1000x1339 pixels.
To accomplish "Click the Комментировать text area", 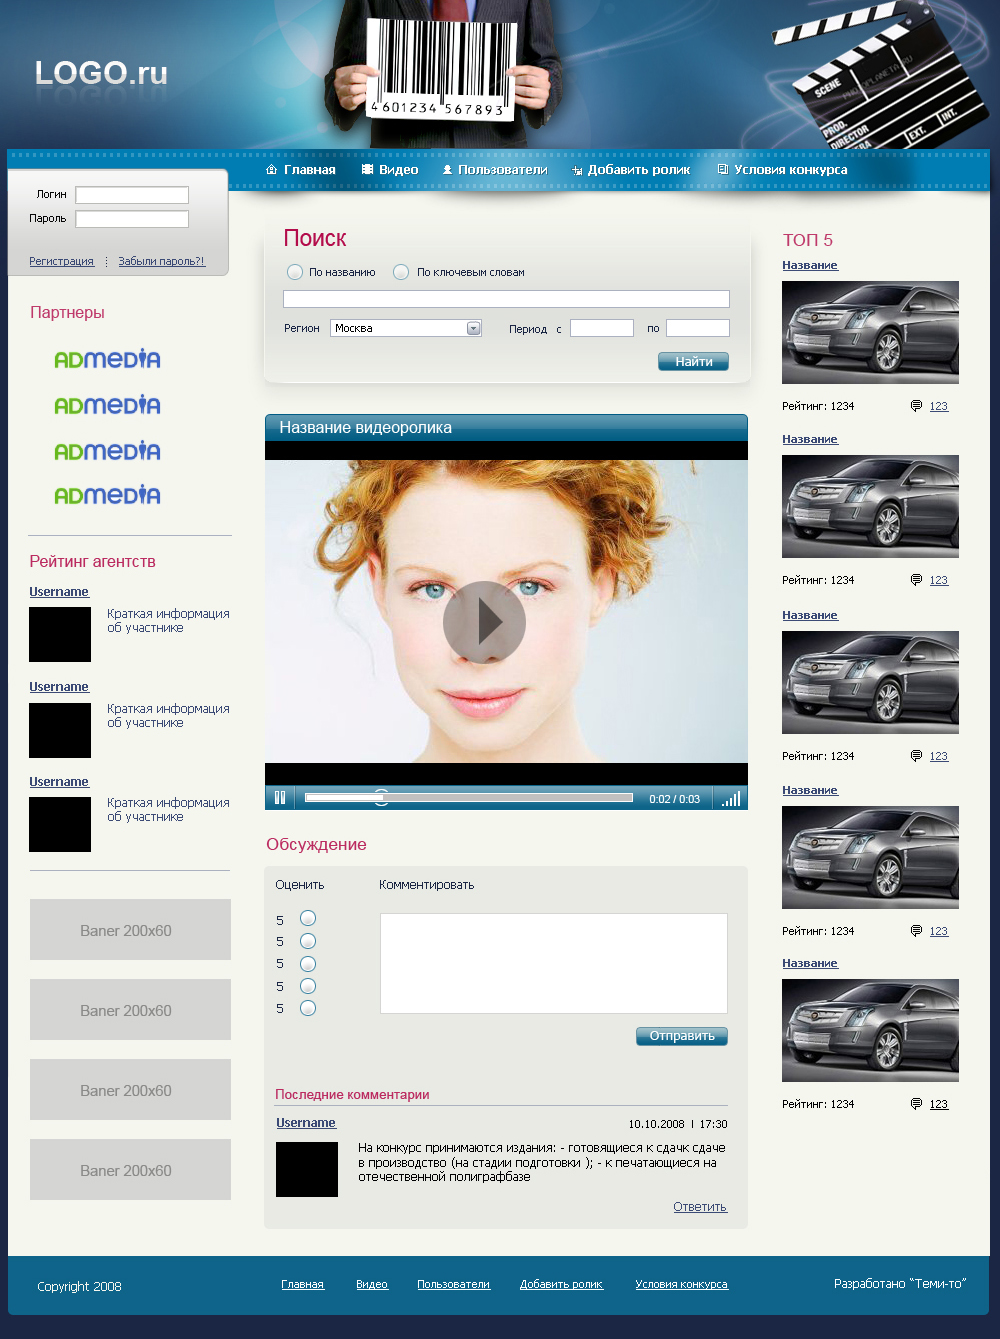I will coord(554,963).
